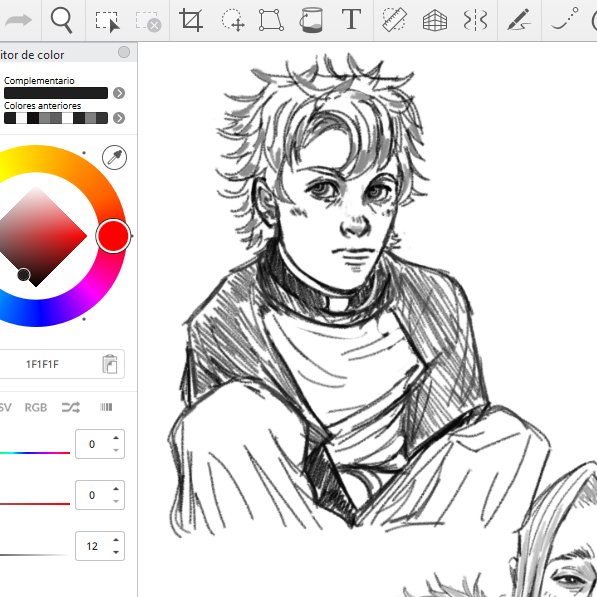Image resolution: width=597 pixels, height=597 pixels.
Task: Increase the second value showing 0
Action: [x=116, y=489]
